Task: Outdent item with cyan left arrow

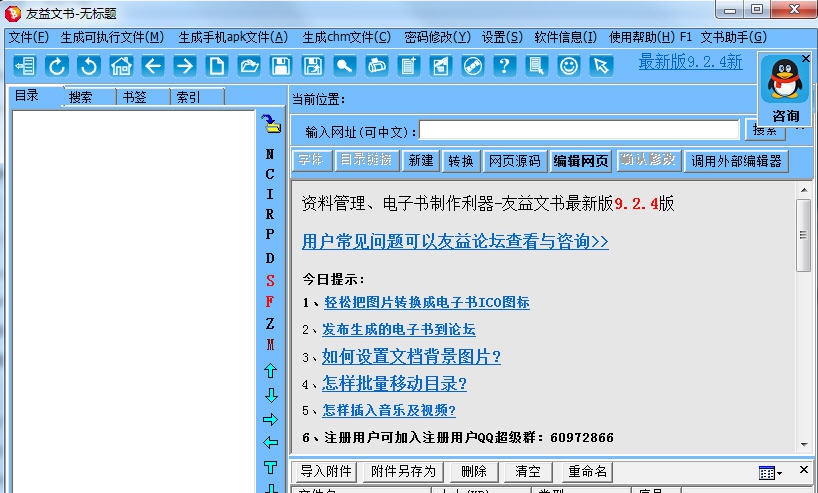Action: coord(270,442)
